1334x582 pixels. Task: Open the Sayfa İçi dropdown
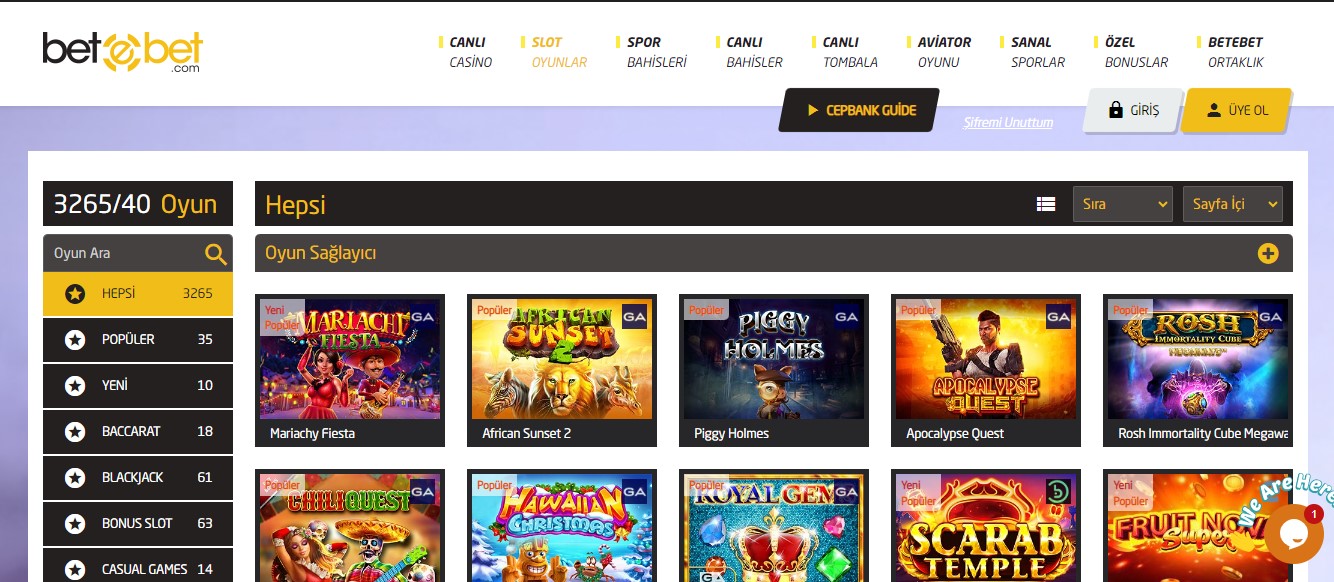coord(1232,204)
